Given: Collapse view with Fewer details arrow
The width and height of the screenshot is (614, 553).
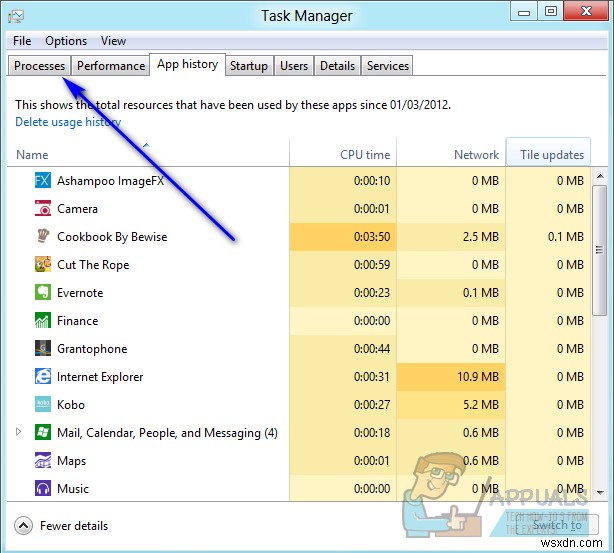Looking at the screenshot, I should pyautogui.click(x=23, y=526).
